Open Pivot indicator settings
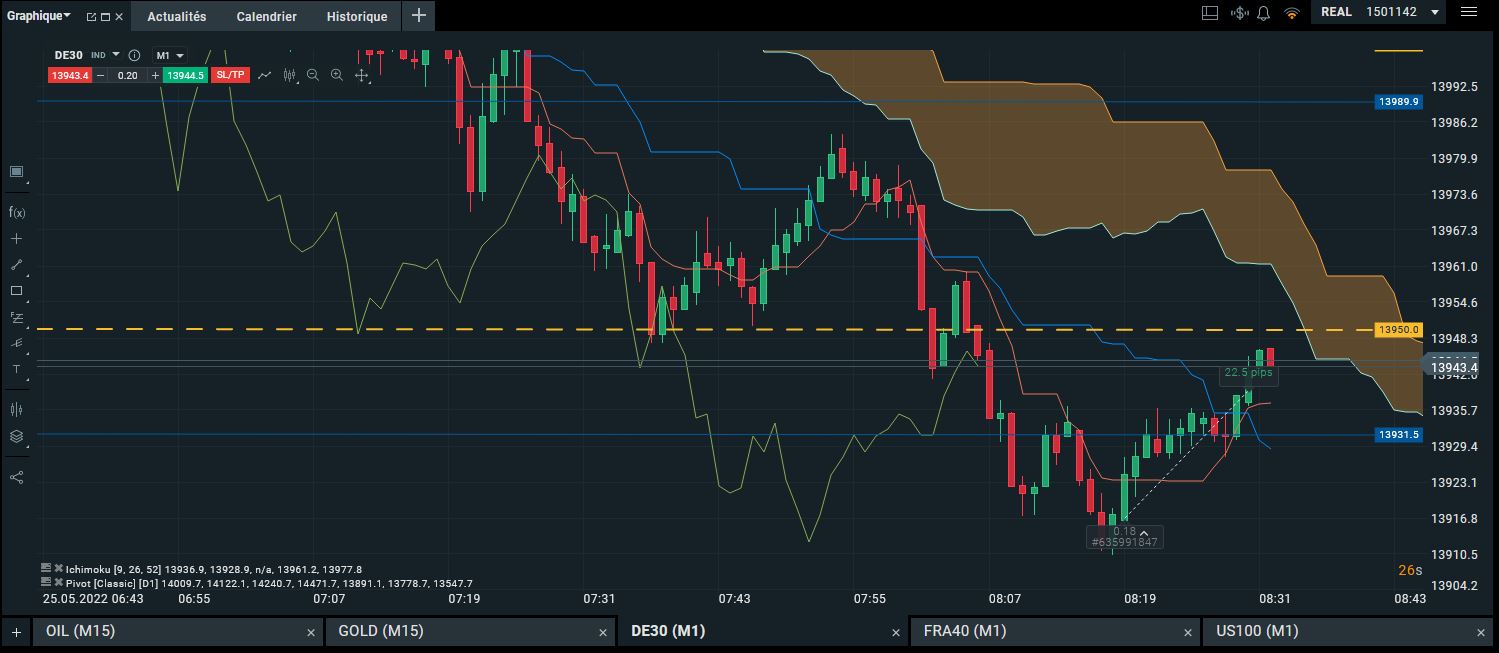The height and width of the screenshot is (653, 1499). point(46,582)
